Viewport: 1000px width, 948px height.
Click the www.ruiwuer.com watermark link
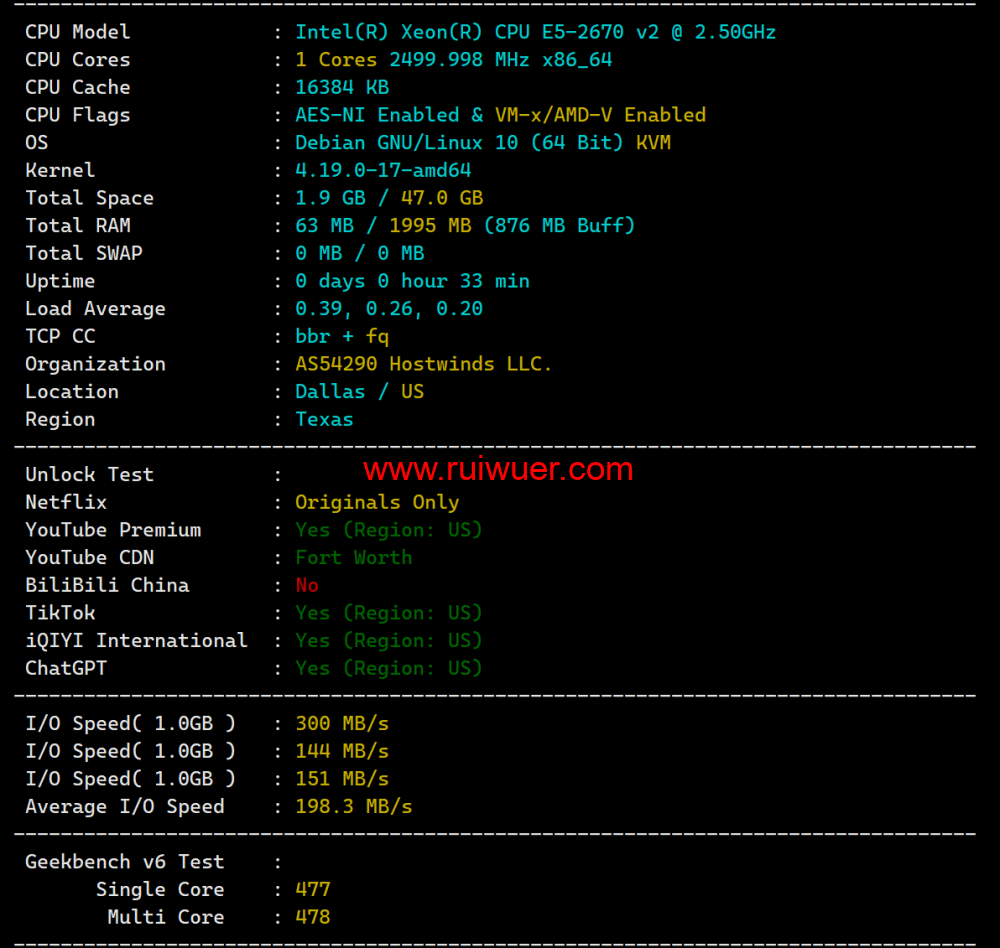coord(497,469)
